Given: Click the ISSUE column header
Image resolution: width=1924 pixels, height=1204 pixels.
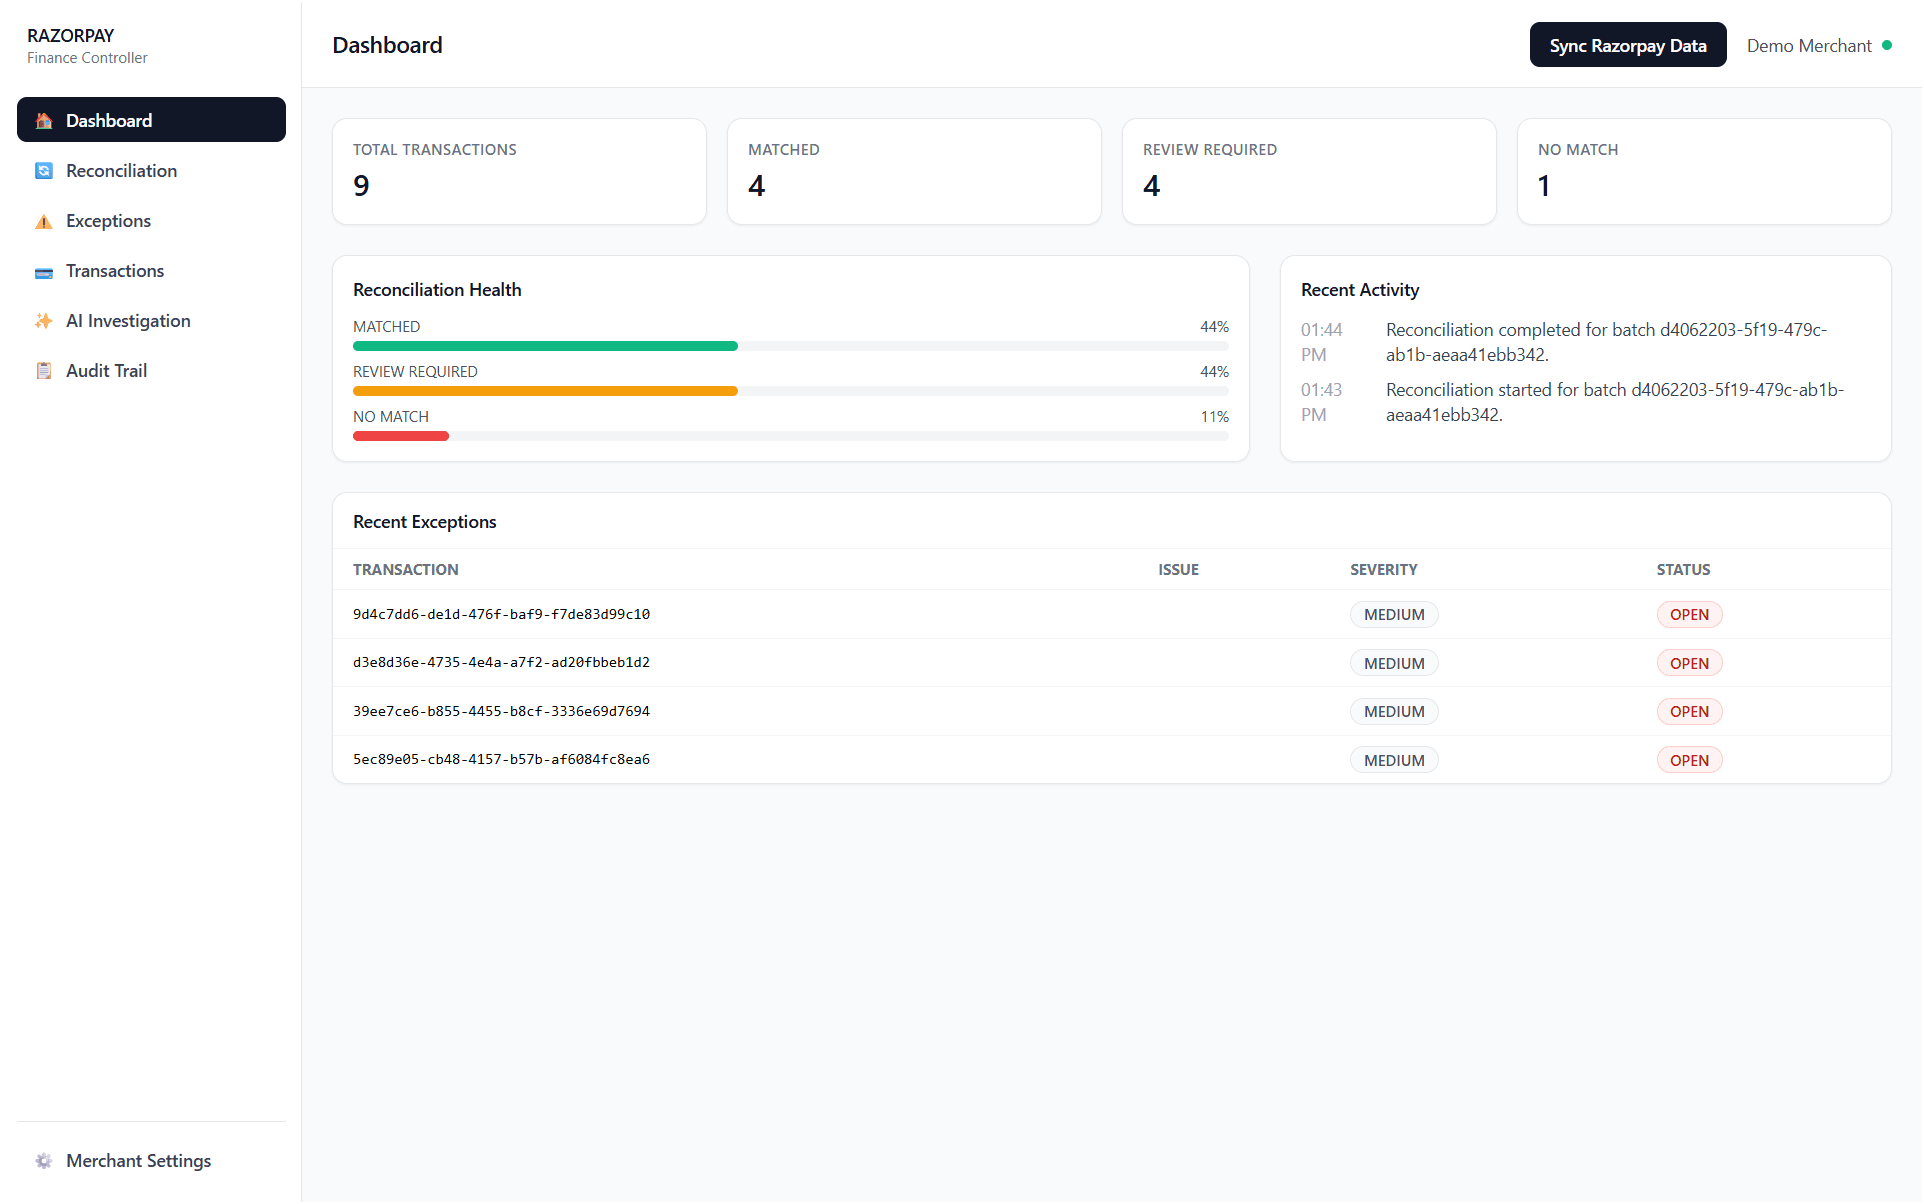Looking at the screenshot, I should (x=1178, y=569).
